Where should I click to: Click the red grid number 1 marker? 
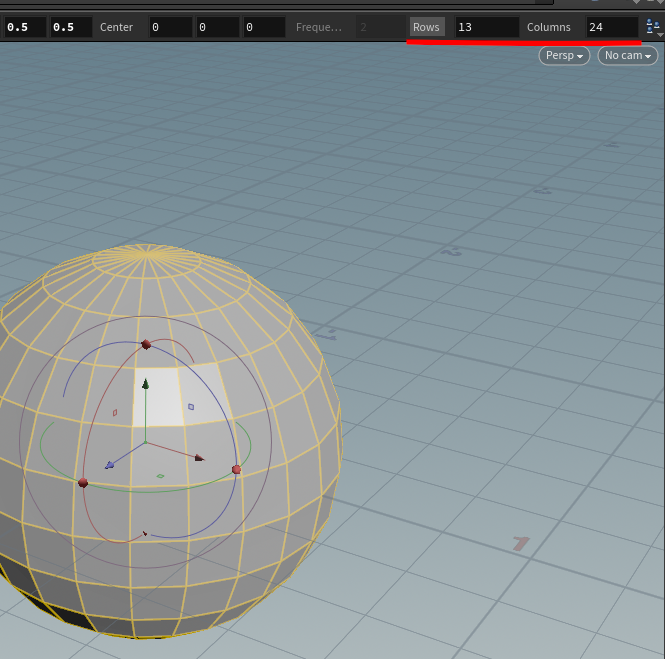[x=521, y=544]
